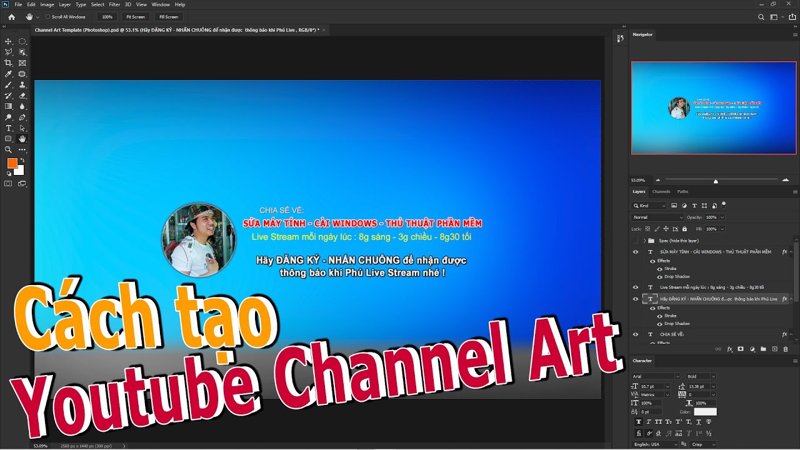The width and height of the screenshot is (800, 450).
Task: Click the 100% zoom button
Action: (x=107, y=17)
